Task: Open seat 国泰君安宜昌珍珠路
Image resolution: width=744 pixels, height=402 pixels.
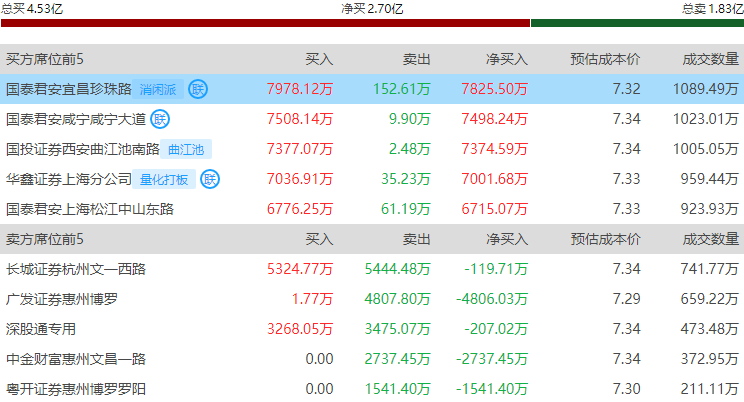Action: [69, 89]
